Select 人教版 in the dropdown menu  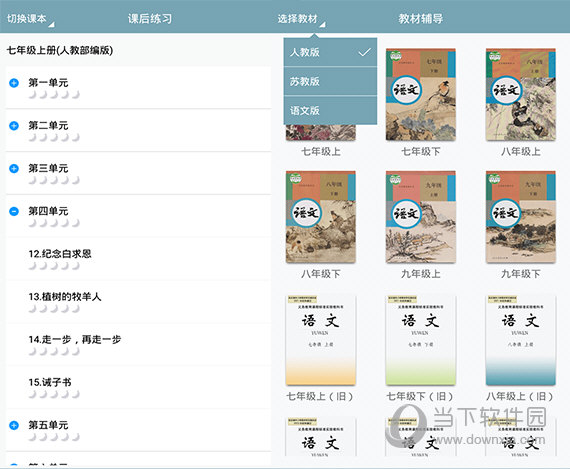(x=330, y=52)
